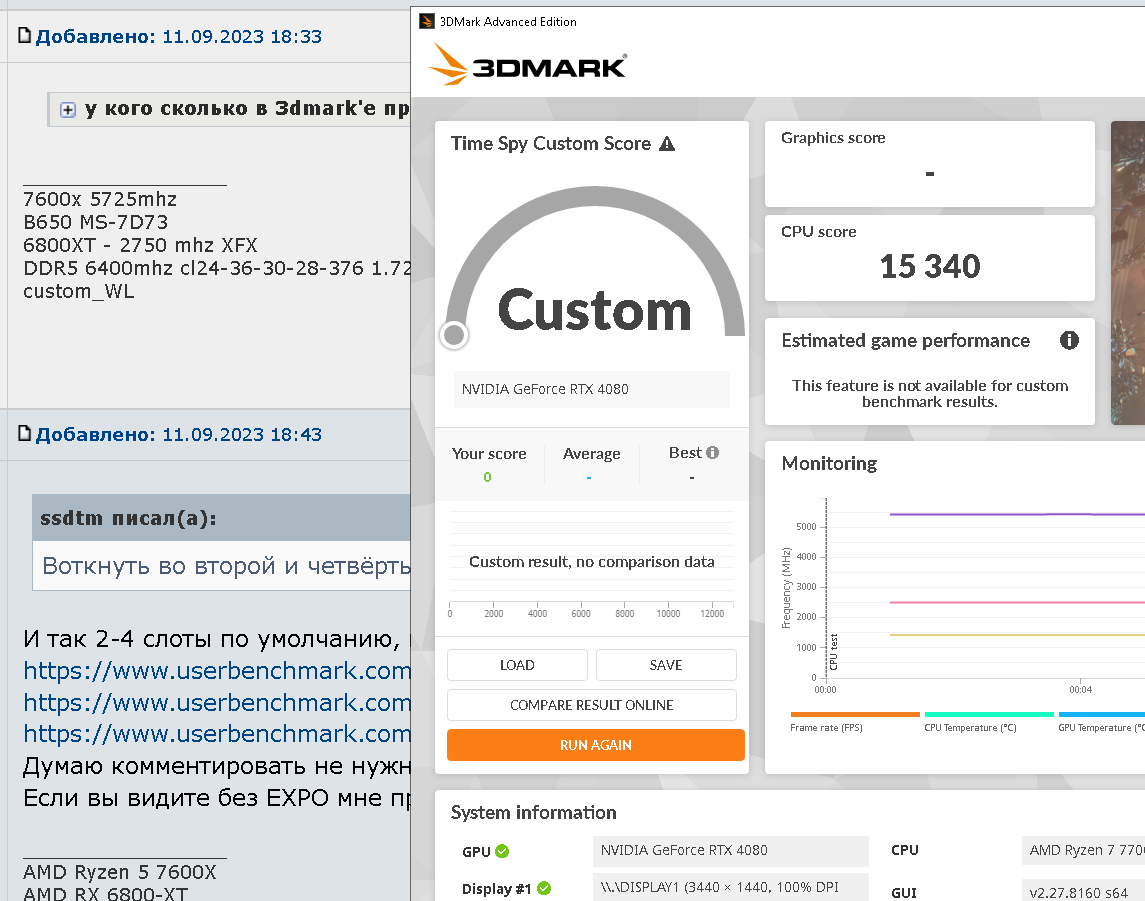Click the Graphics score label
Screen dimensions: 1145x901
coord(833,138)
